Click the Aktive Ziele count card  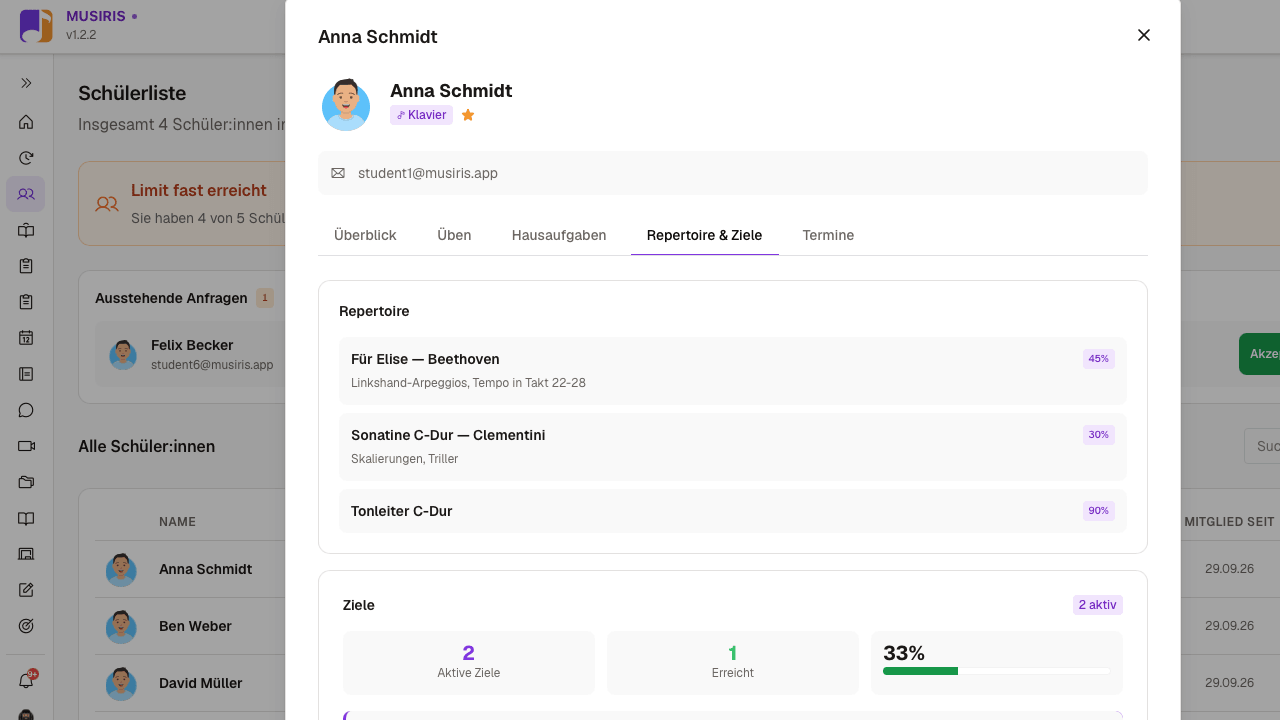[x=469, y=662]
